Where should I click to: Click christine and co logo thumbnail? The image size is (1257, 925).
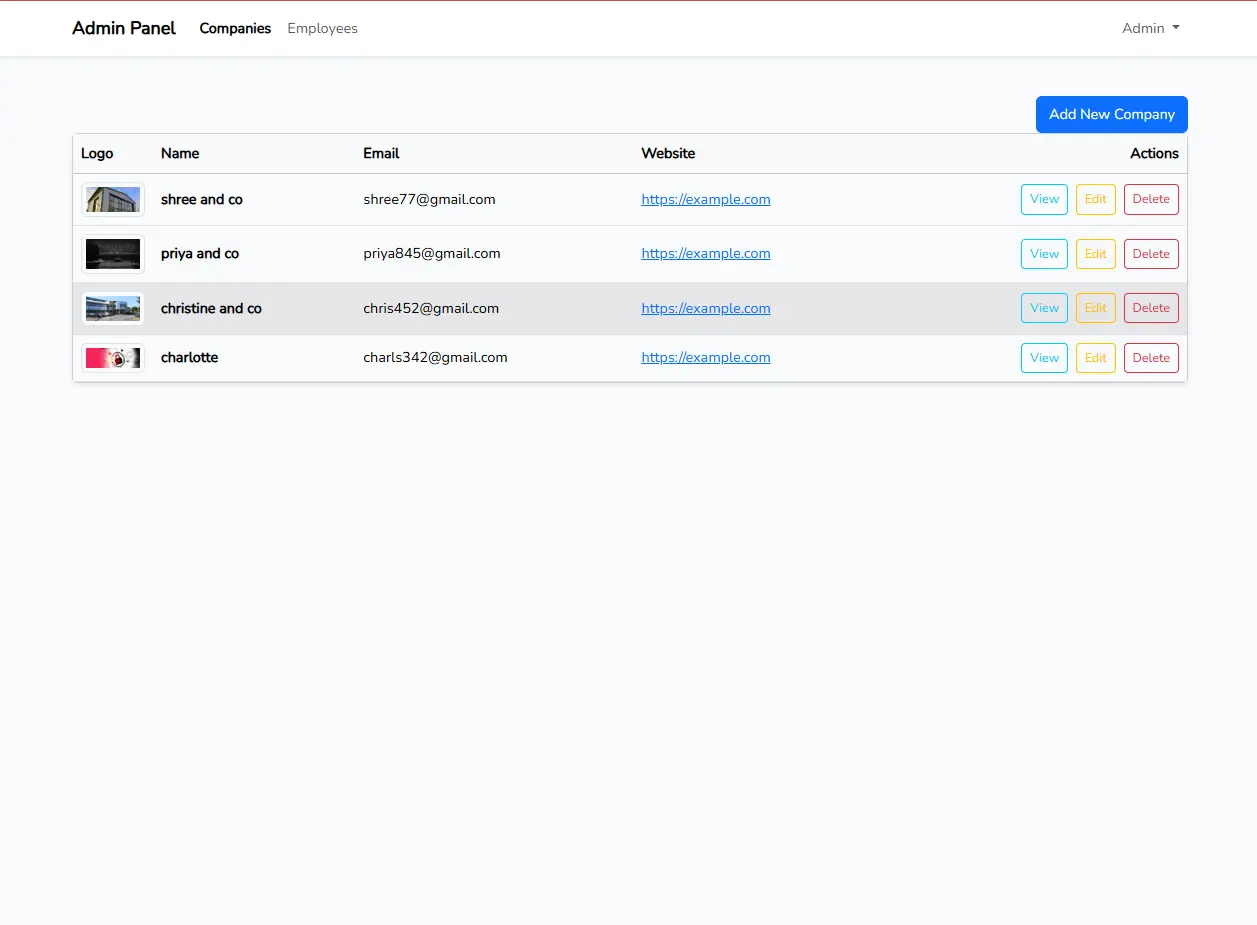click(x=113, y=308)
